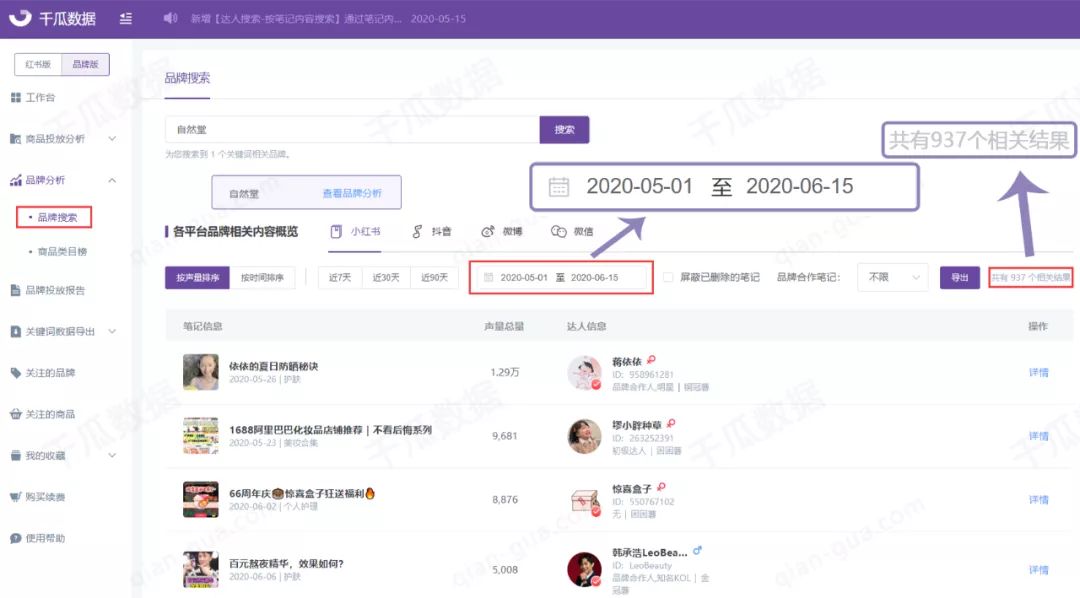
Task: Switch to the 小红书 tab
Action: point(362,231)
